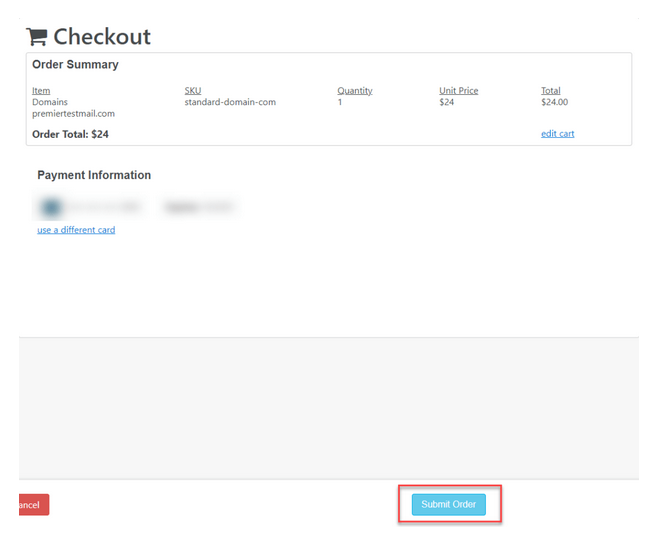Open the edit cart link
Viewport: 665px width, 556px height.
pyautogui.click(x=557, y=134)
